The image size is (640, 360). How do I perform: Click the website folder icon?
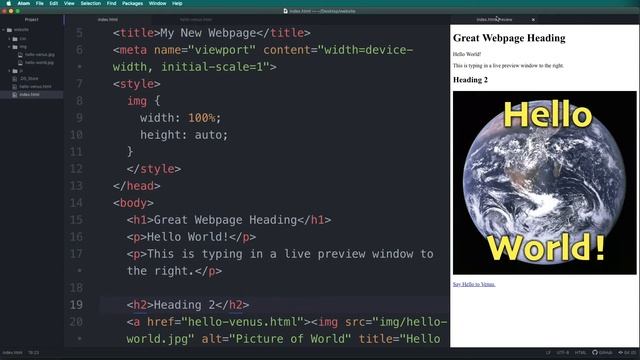[9, 30]
